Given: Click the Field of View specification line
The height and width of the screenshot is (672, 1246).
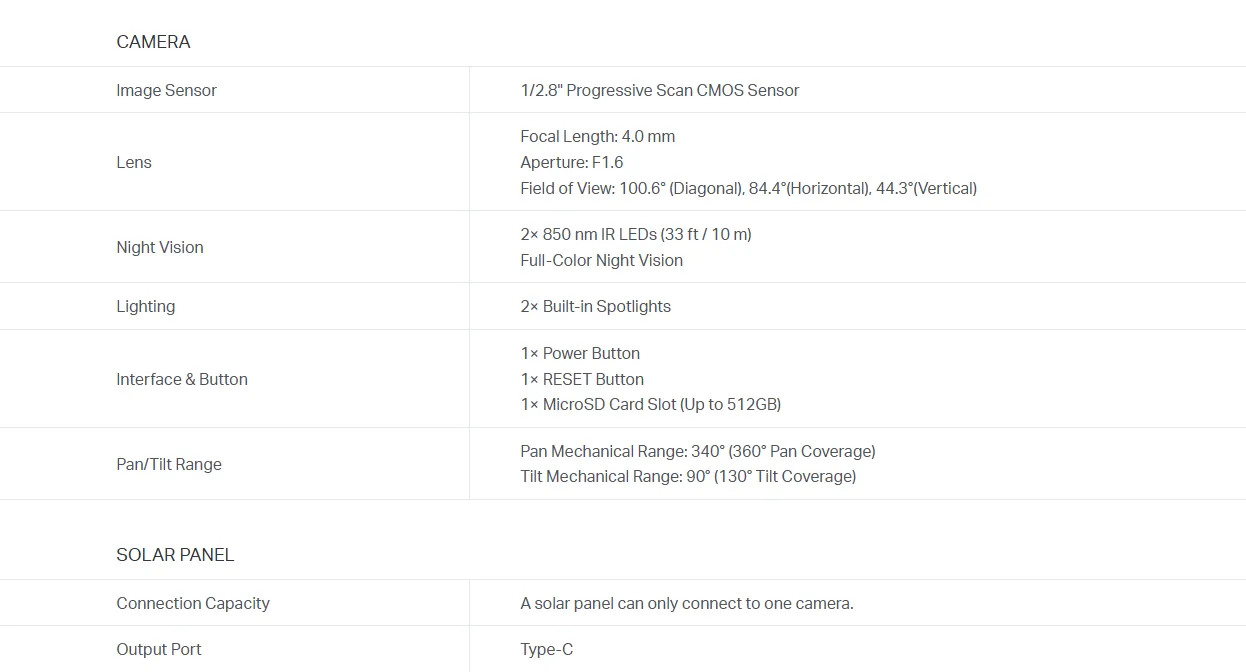Looking at the screenshot, I should pyautogui.click(x=748, y=188).
